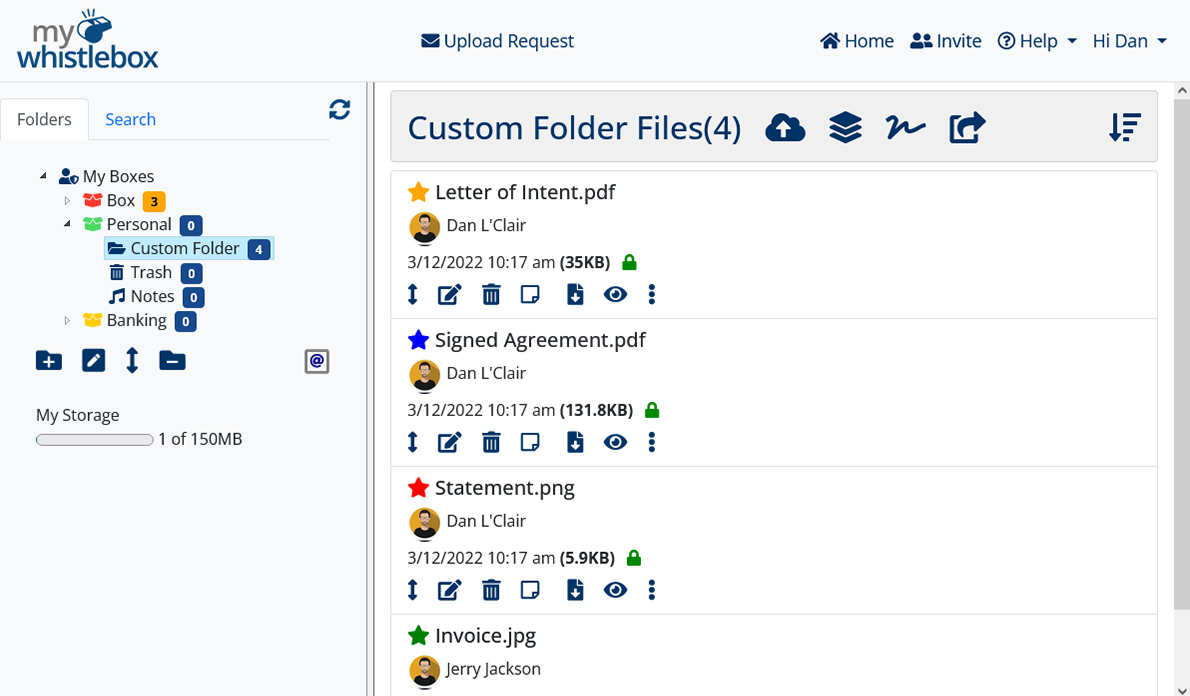Open the Help dropdown menu
Image resolution: width=1190 pixels, height=696 pixels.
[1037, 41]
